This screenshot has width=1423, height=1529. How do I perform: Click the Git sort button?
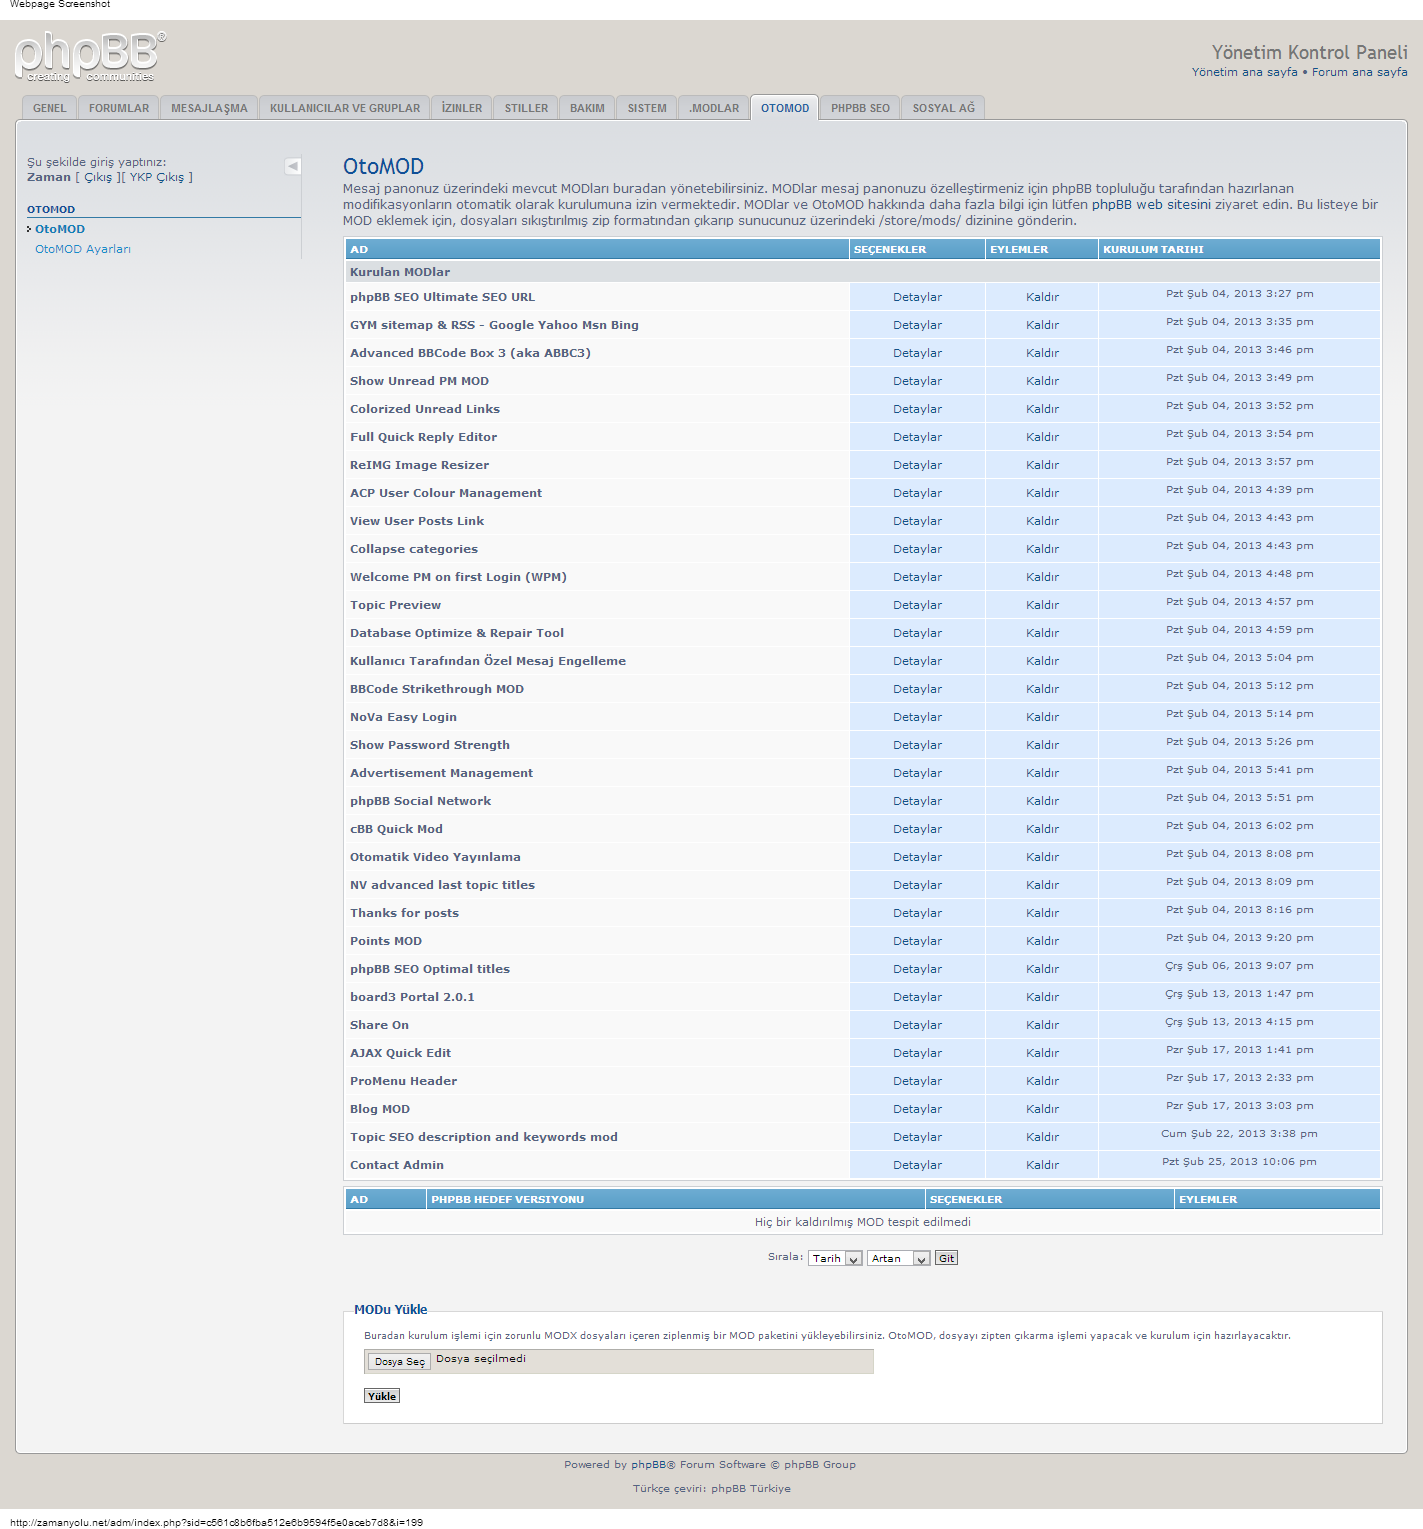946,1258
